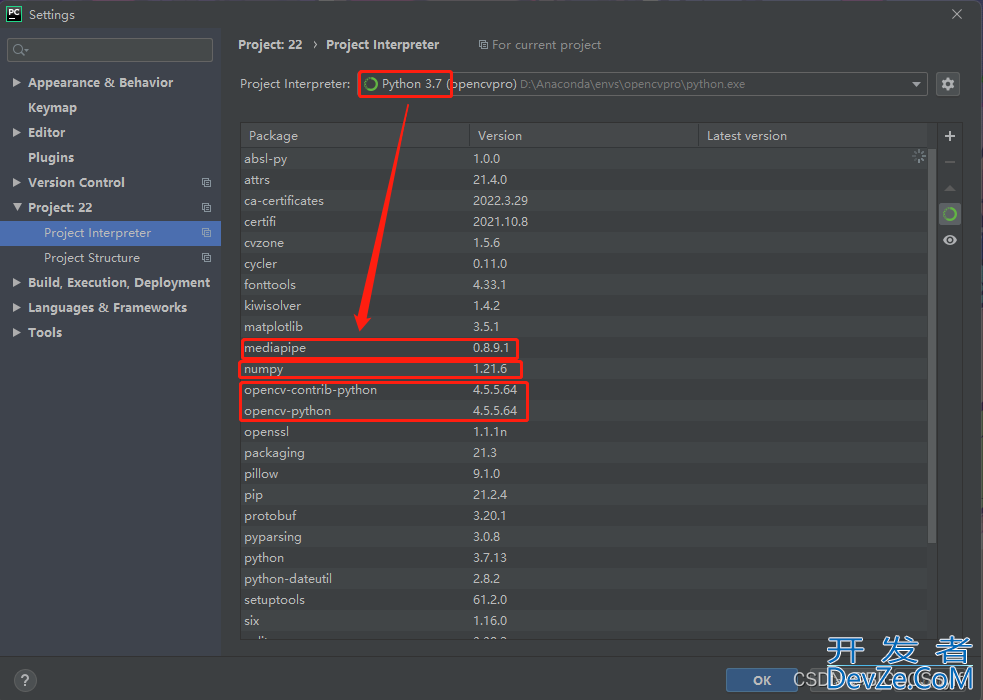Click the For current project label
983x700 pixels.
click(x=546, y=44)
